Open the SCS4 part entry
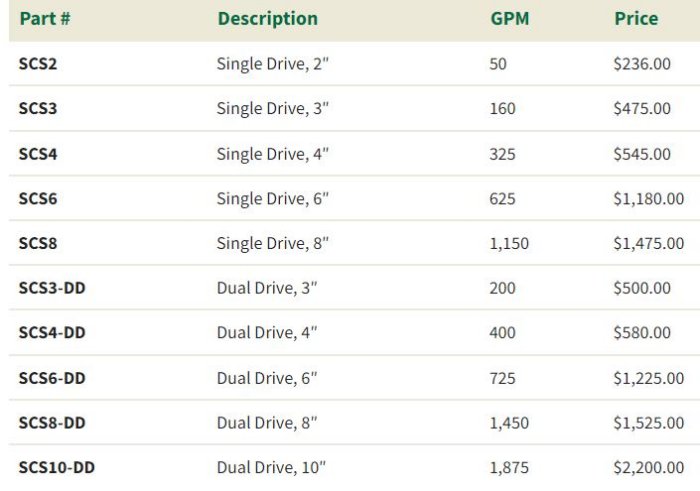 click(x=37, y=153)
